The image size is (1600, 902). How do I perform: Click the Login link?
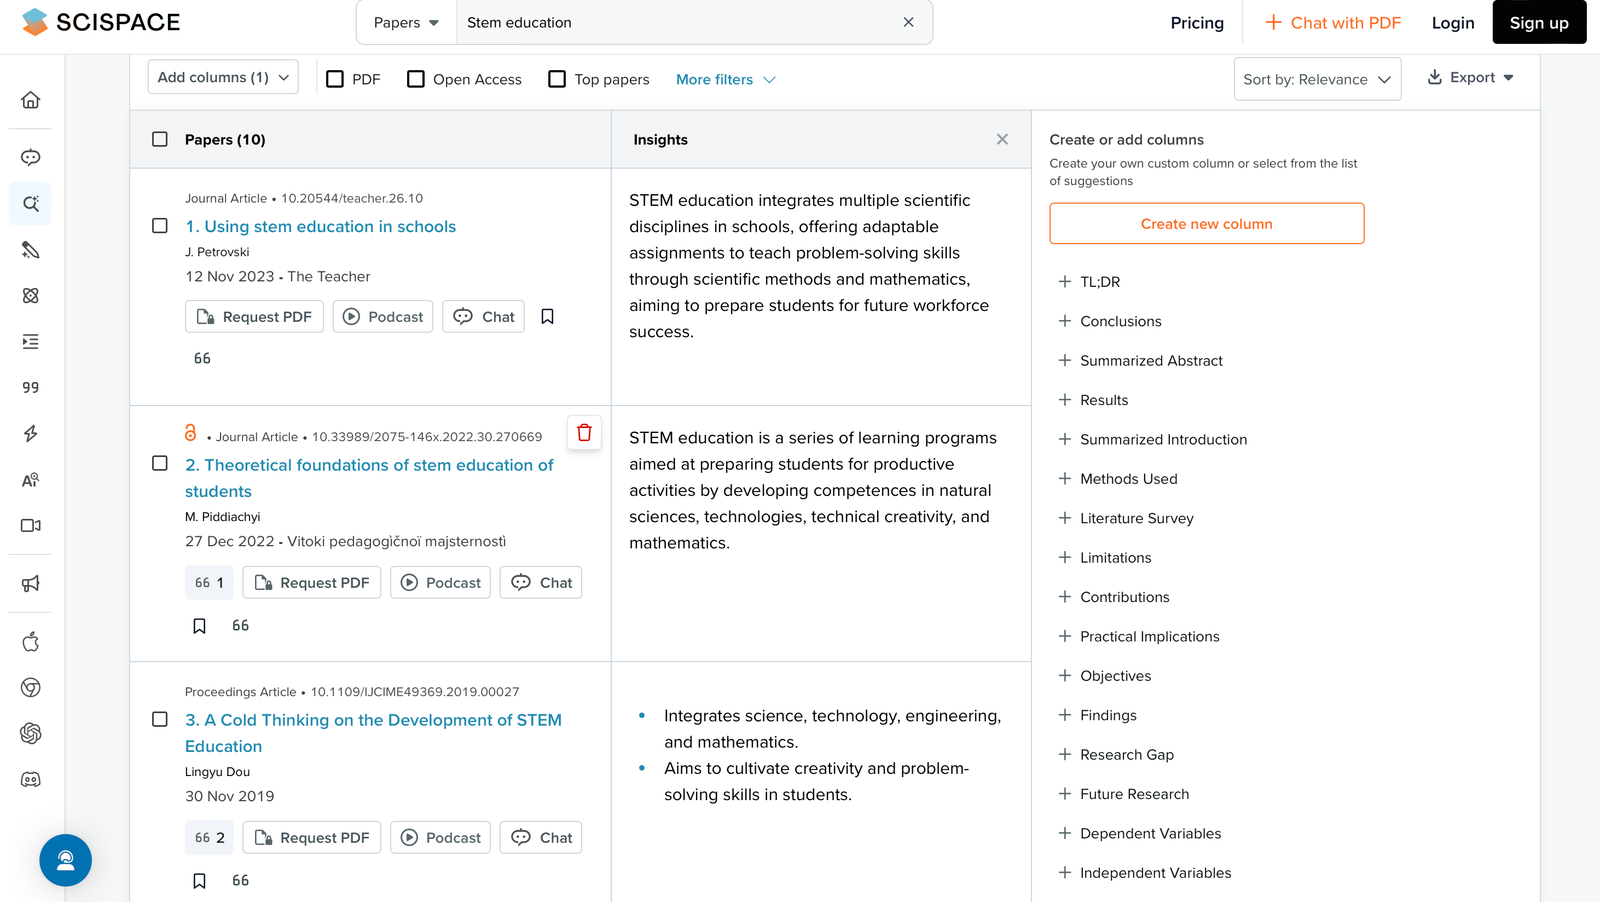click(x=1453, y=22)
